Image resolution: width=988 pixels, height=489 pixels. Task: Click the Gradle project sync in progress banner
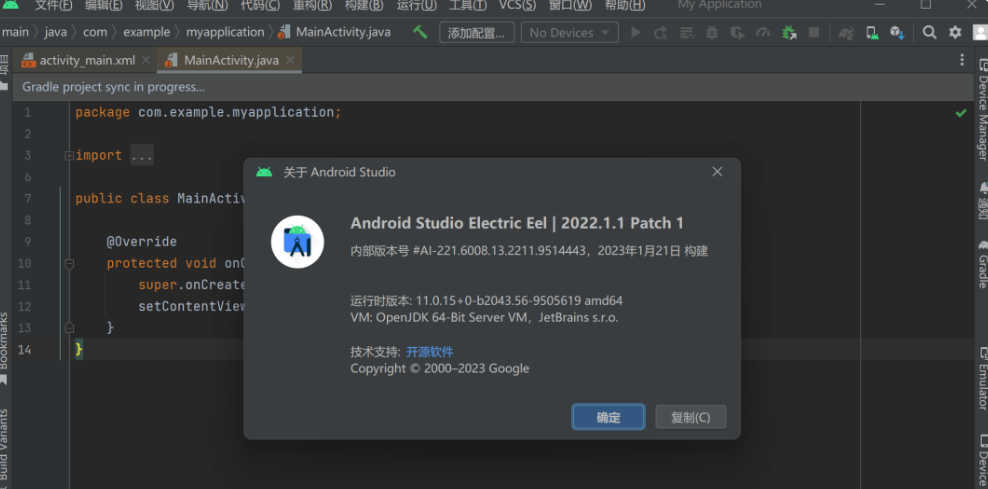point(493,87)
